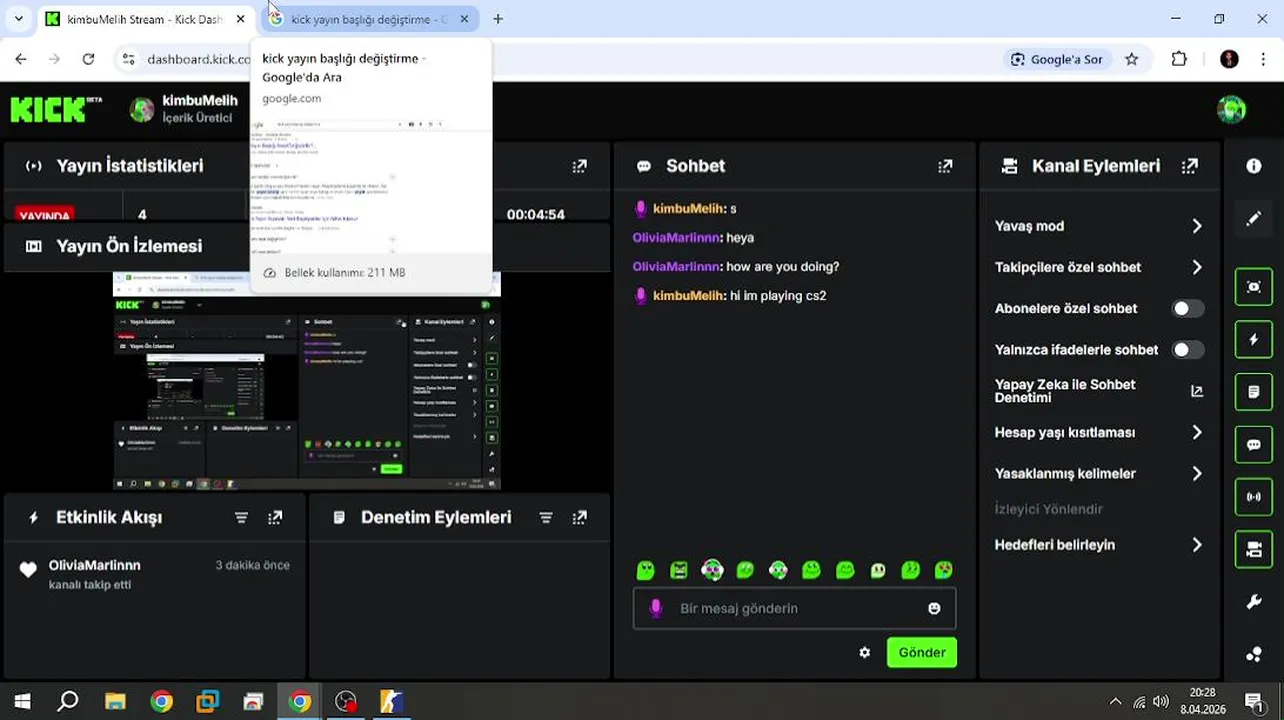Open the notification center in system tray
Screen dimensions: 1284x720
coord(1254,702)
